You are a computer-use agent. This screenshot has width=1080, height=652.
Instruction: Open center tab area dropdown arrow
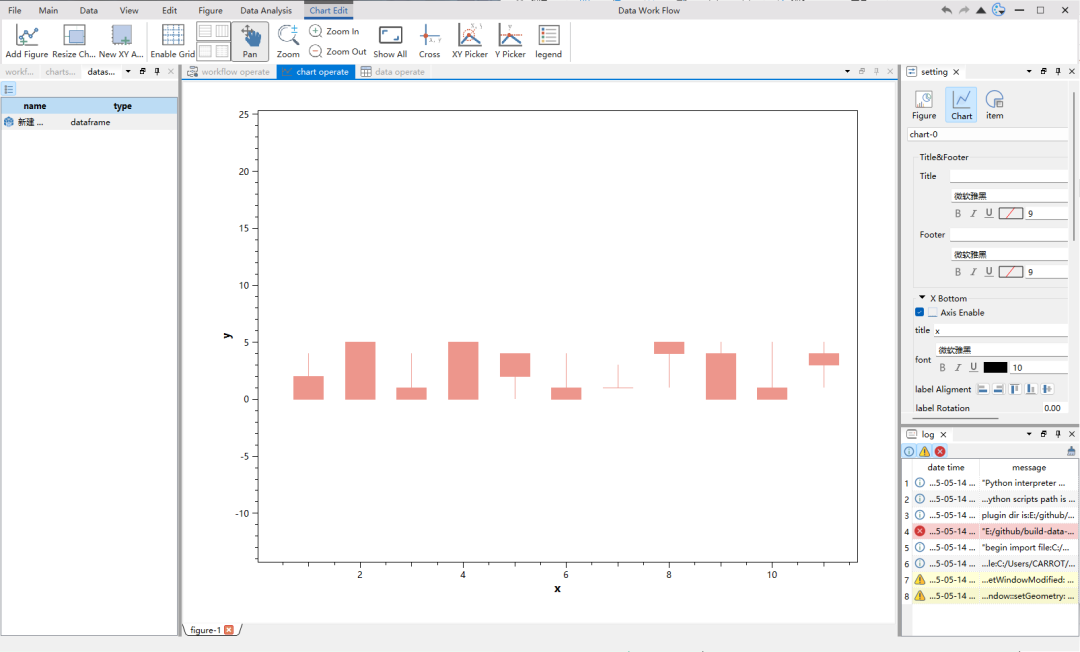[x=847, y=72]
